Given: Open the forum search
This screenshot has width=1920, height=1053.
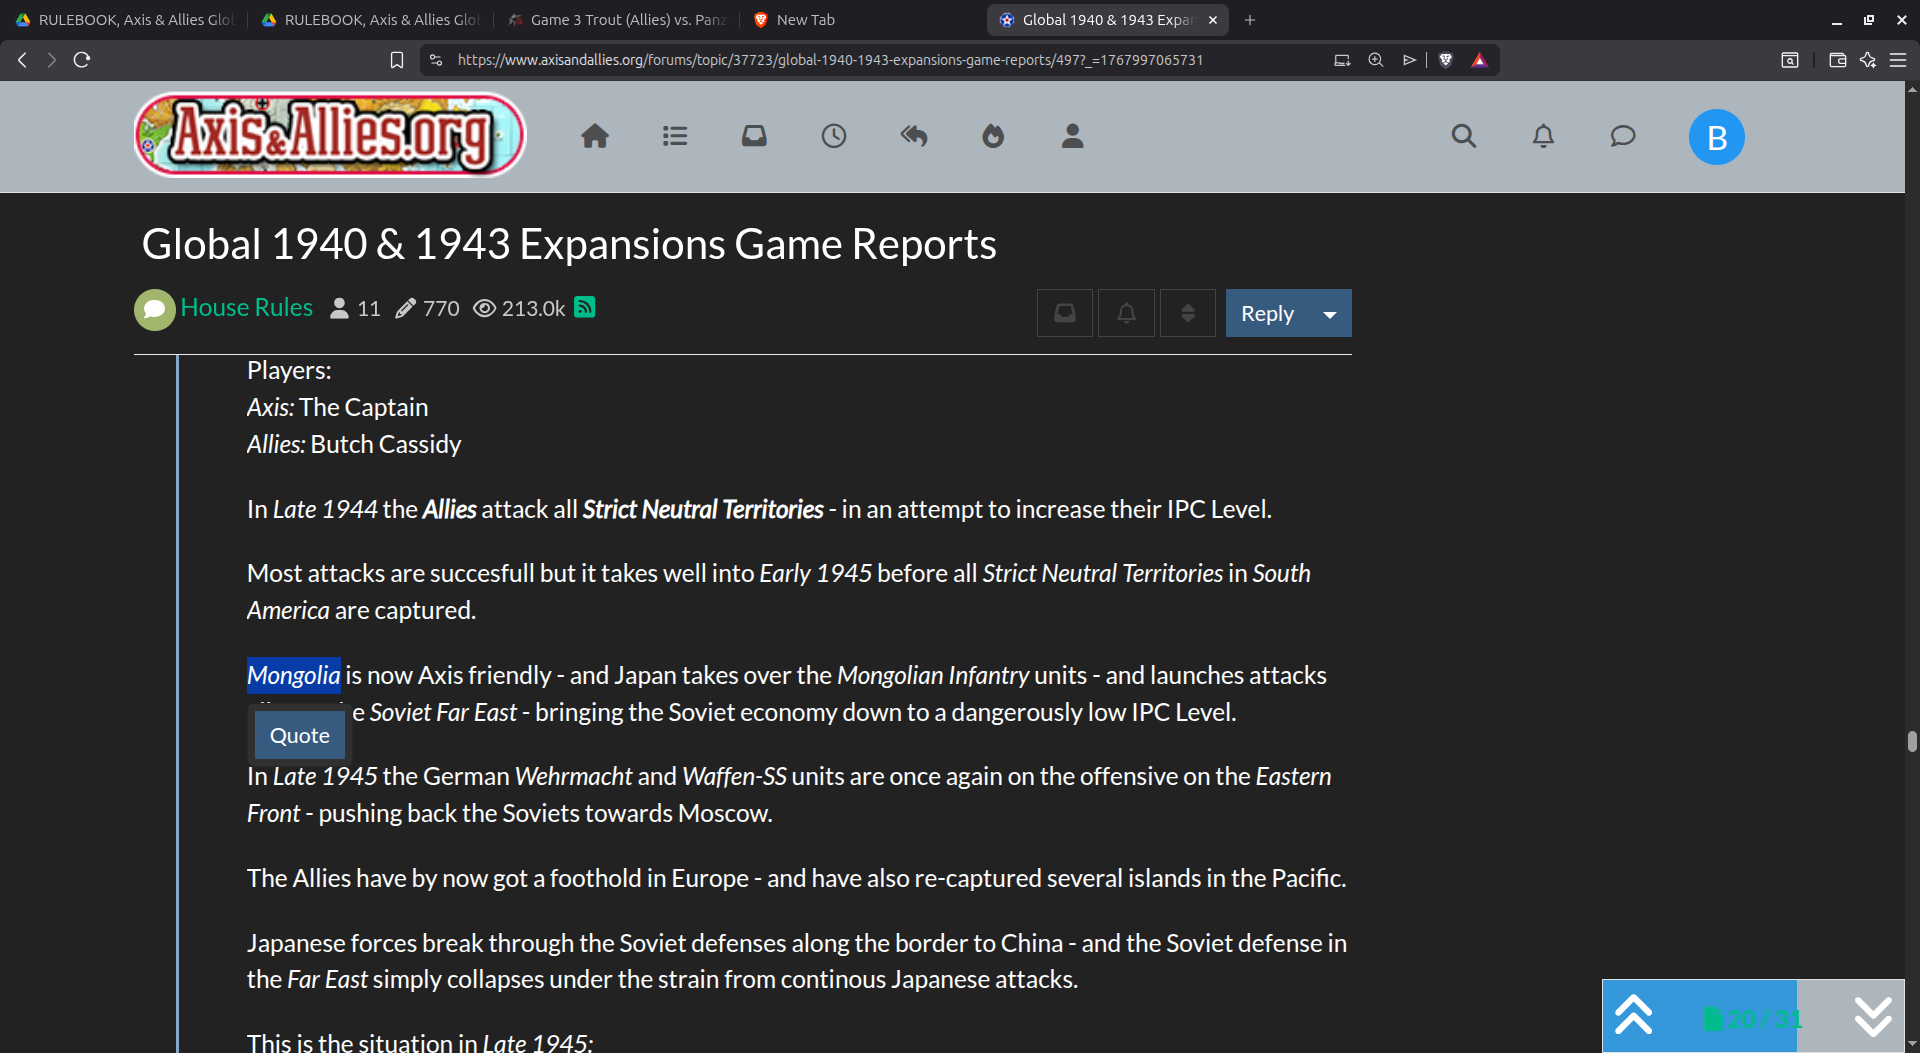Looking at the screenshot, I should click(1463, 136).
